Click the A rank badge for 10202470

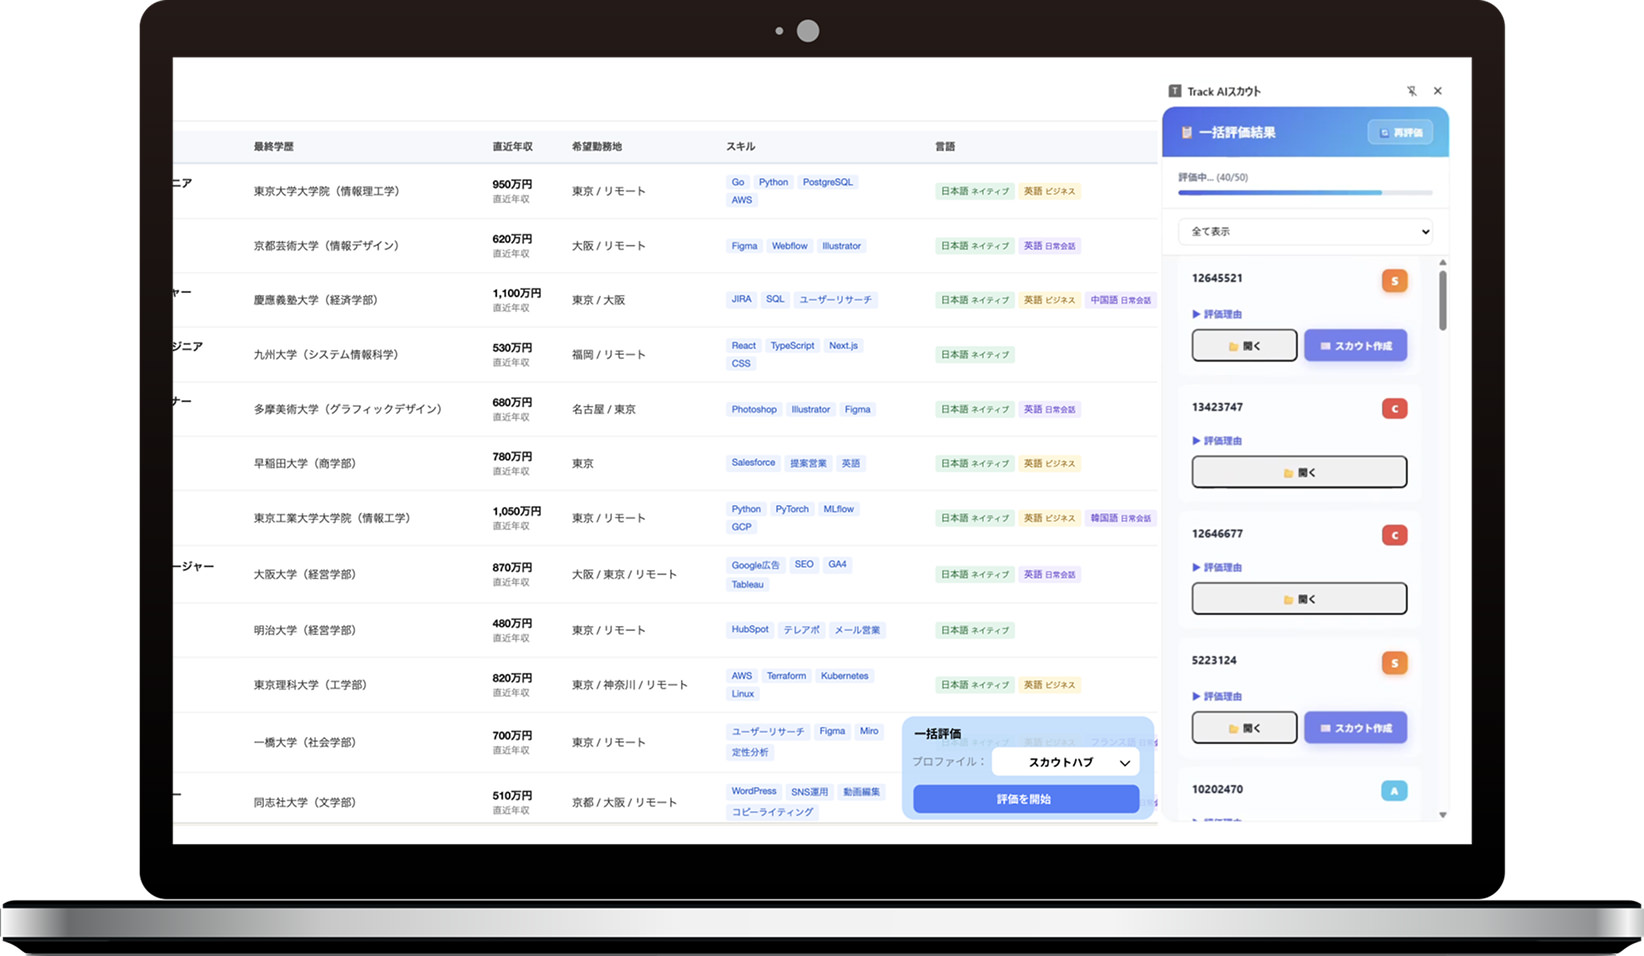(1394, 791)
